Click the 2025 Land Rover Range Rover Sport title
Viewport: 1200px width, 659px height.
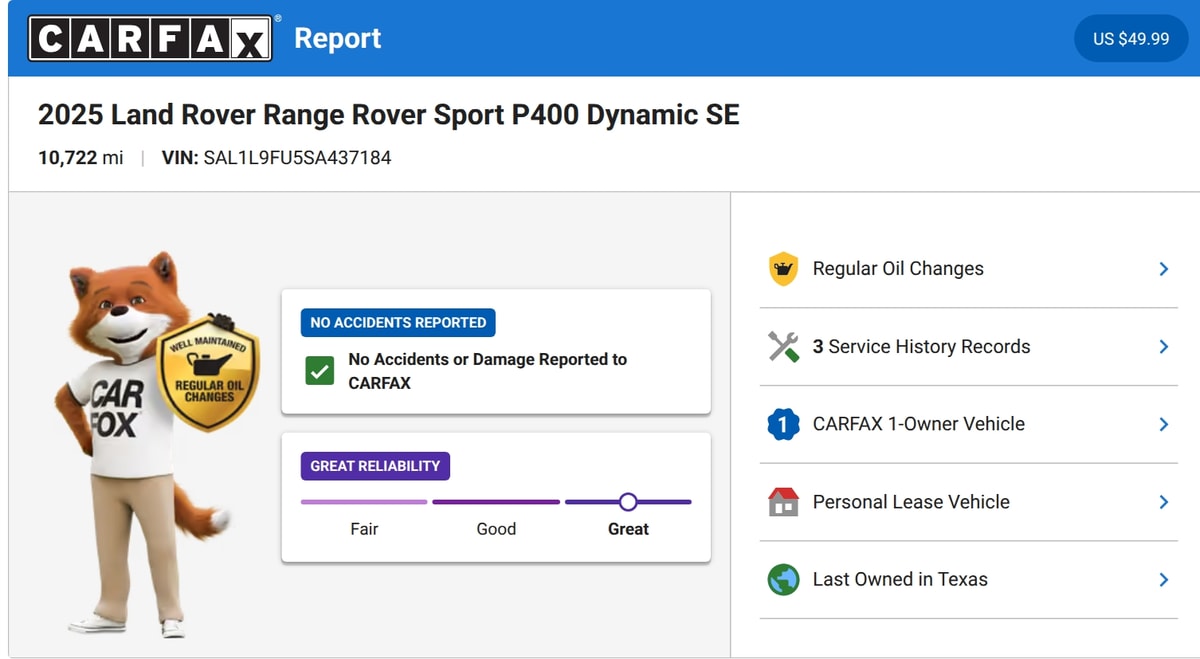[x=389, y=115]
